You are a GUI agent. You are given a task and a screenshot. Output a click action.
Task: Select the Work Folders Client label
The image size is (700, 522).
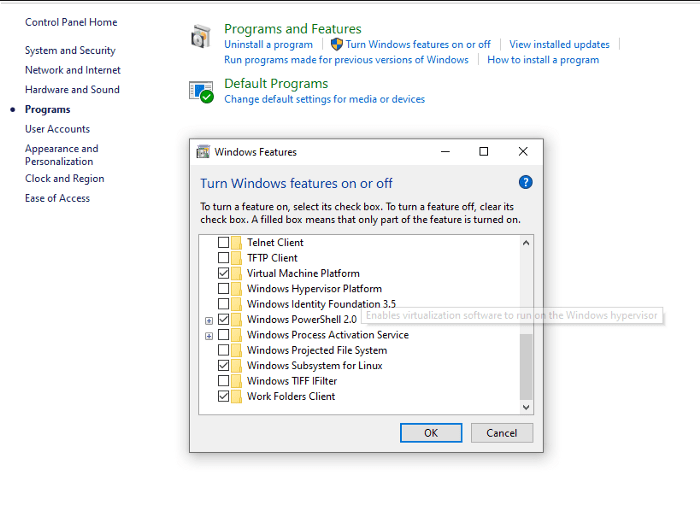coord(291,397)
